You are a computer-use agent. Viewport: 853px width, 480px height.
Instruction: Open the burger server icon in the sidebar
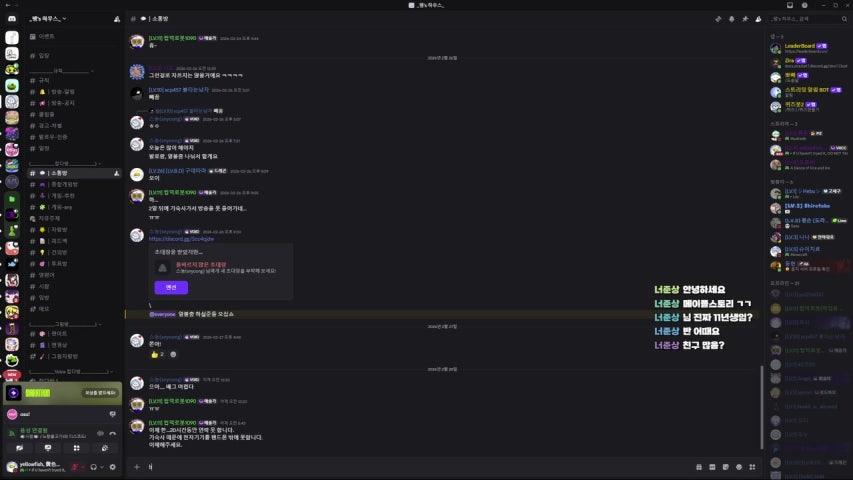[x=12, y=117]
